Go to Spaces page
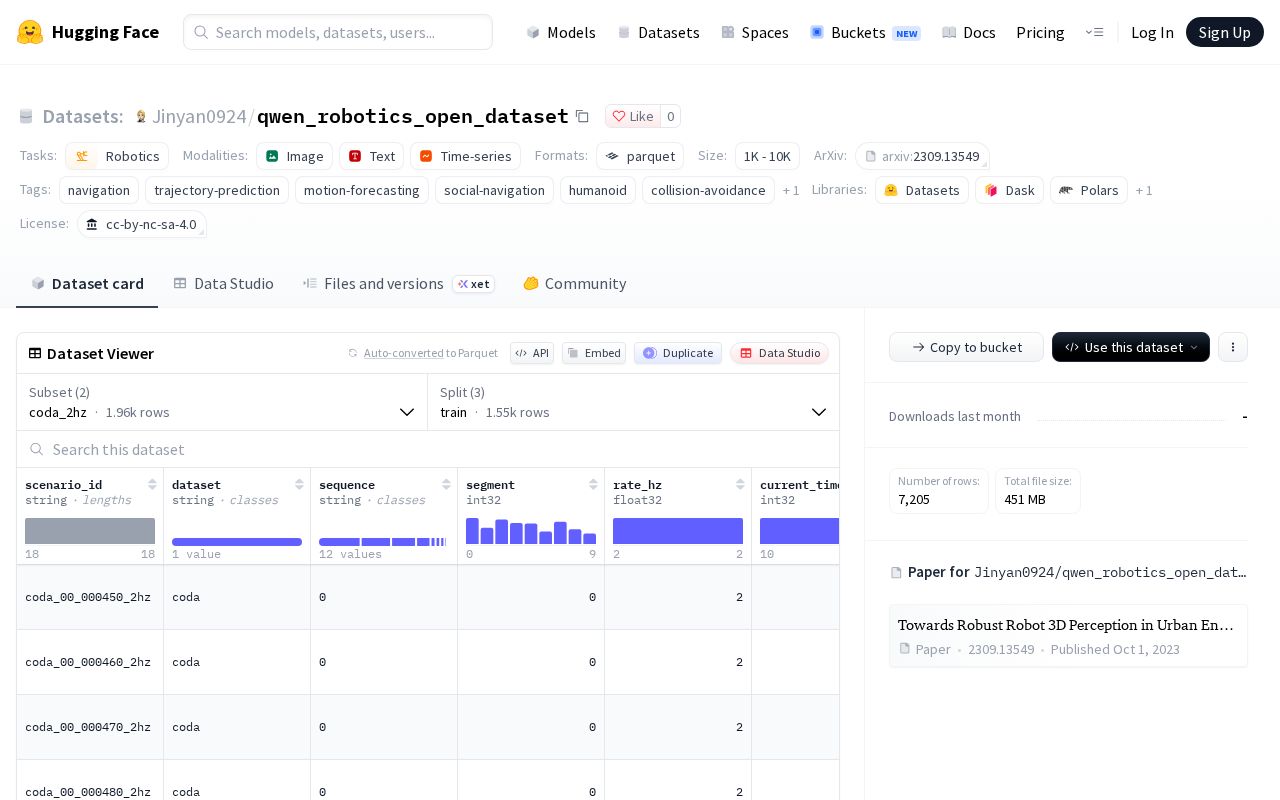Screen dimensions: 1280x800 tap(755, 32)
